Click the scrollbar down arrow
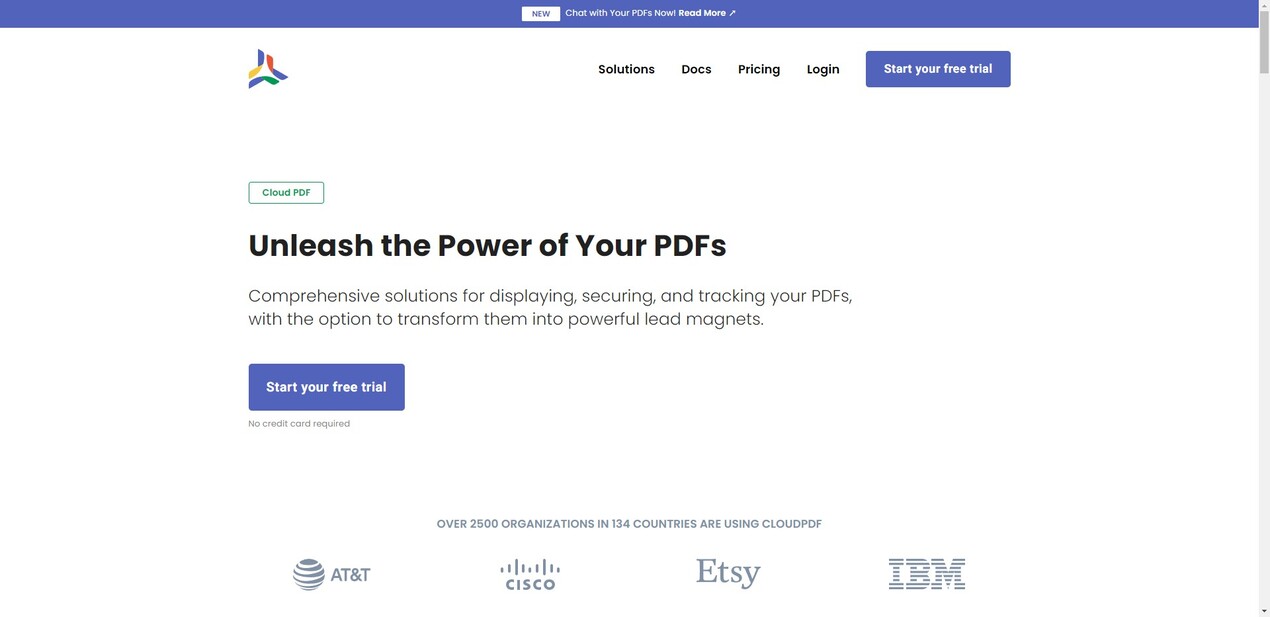1270x617 pixels. 1263,611
